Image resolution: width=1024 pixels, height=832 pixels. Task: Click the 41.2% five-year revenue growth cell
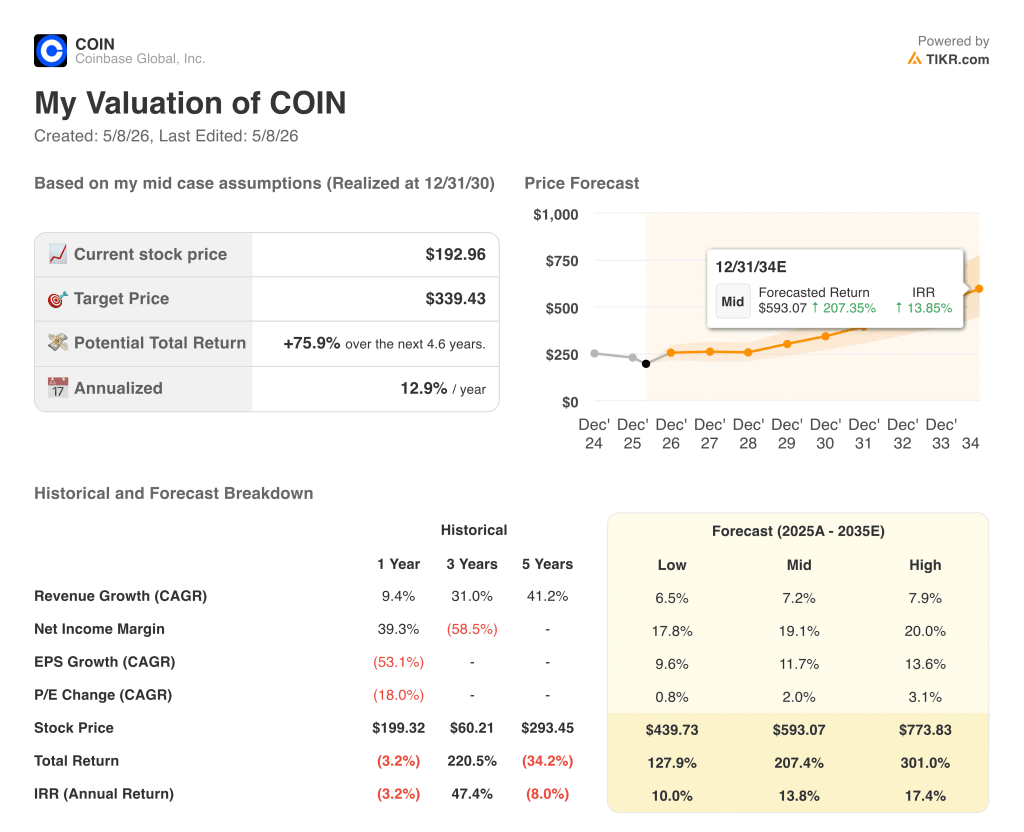pos(547,596)
